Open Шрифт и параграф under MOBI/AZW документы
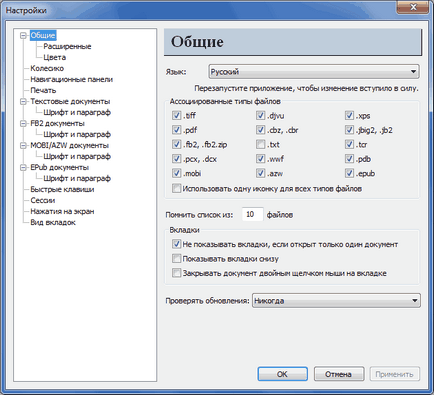This screenshot has height=395, width=434. click(77, 156)
